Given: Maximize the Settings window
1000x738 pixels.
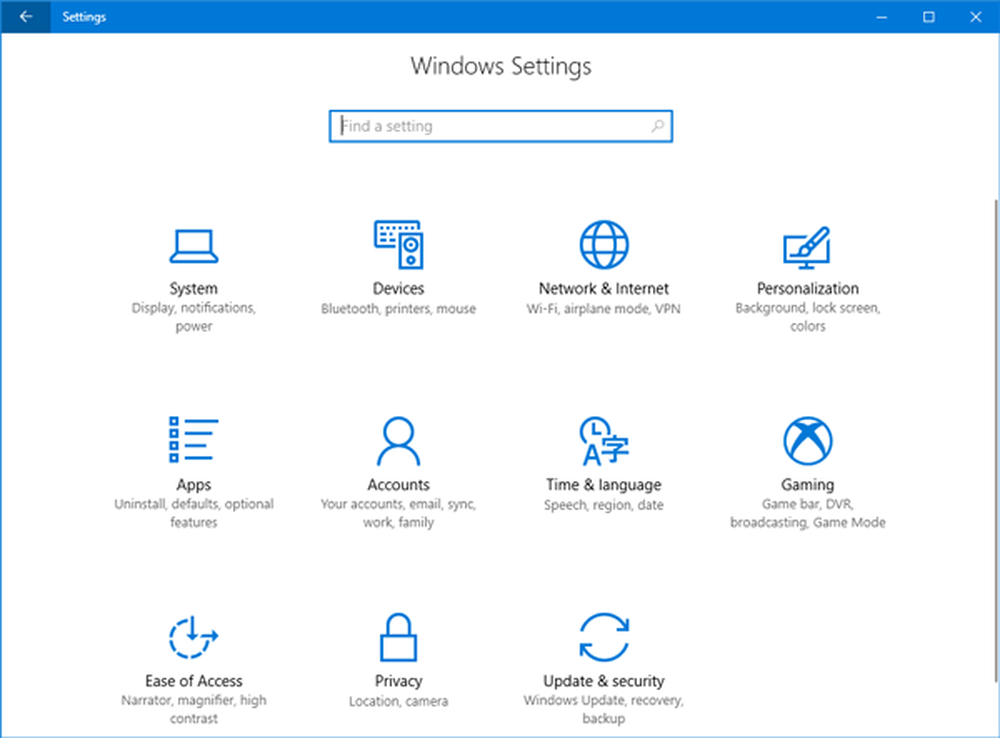Looking at the screenshot, I should [929, 16].
